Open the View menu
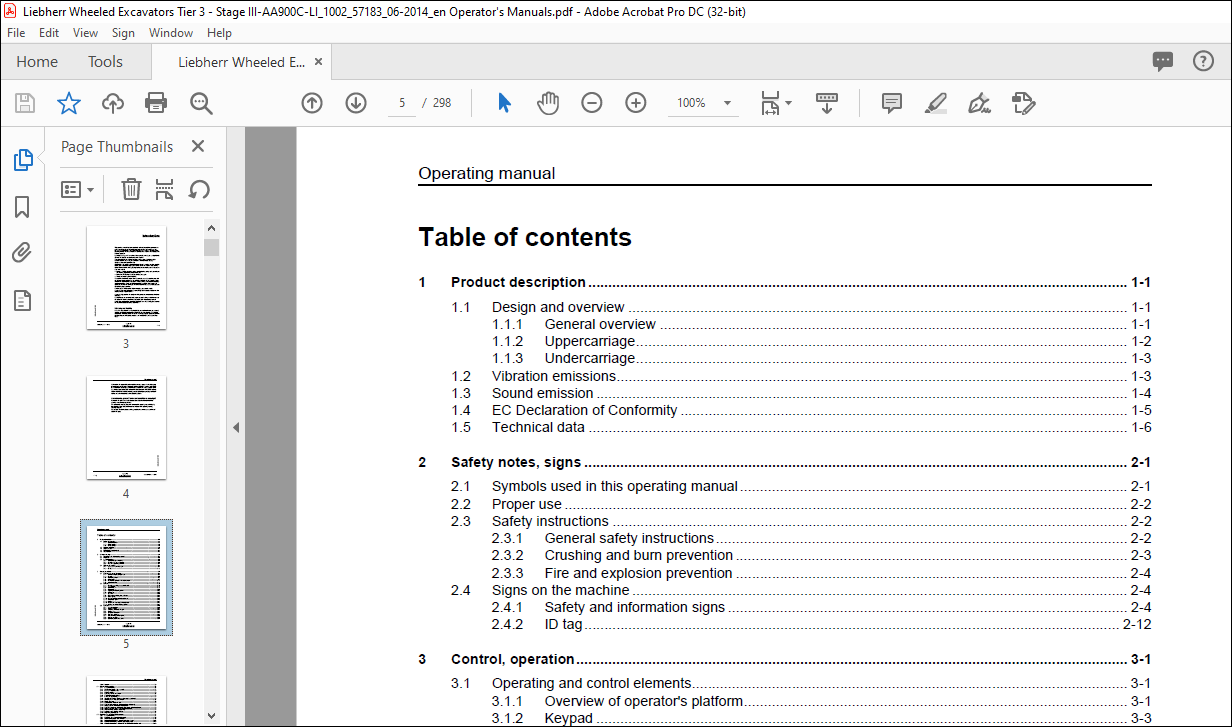The image size is (1232, 727). pos(85,33)
